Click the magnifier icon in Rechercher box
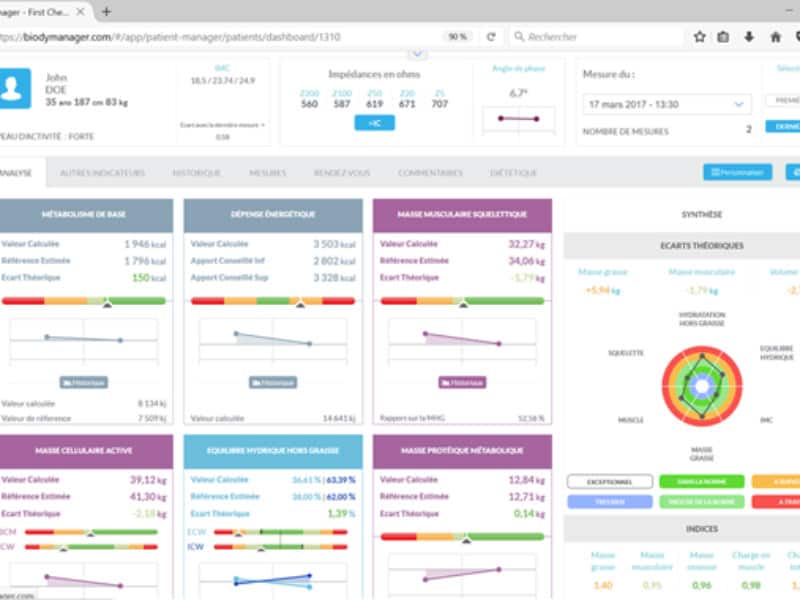 point(518,37)
